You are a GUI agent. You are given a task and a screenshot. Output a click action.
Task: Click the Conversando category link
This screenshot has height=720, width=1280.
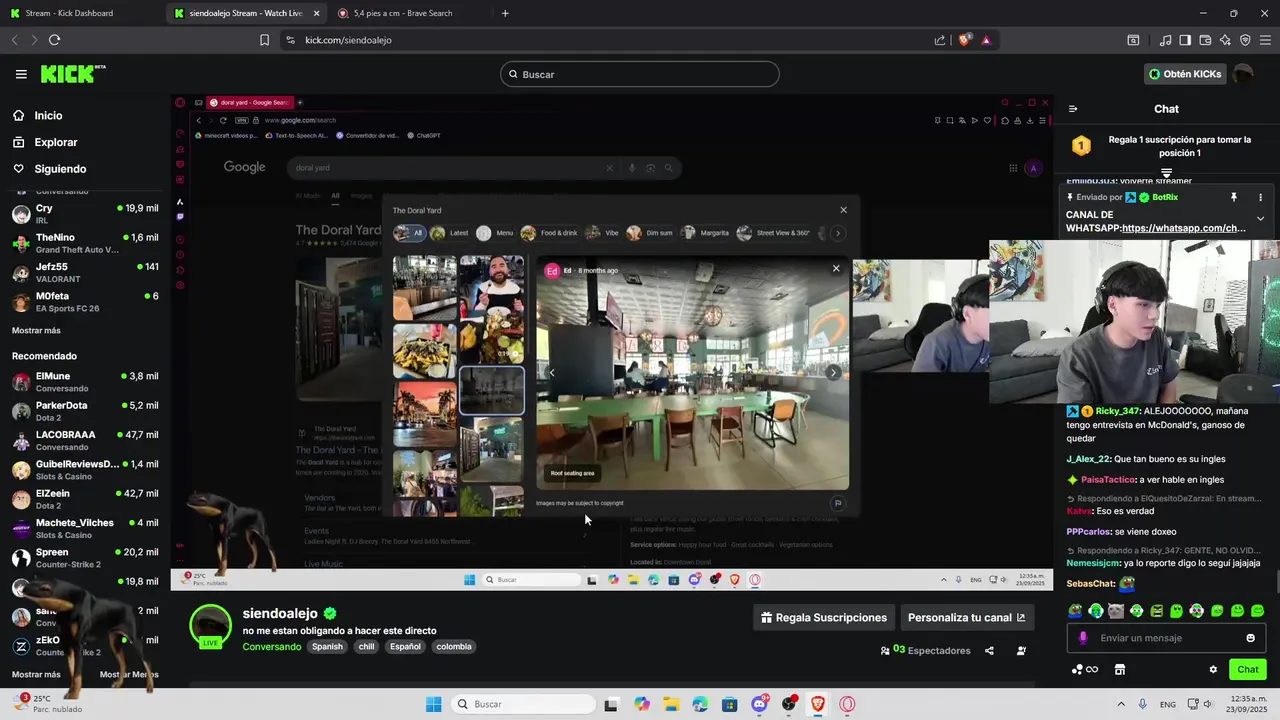coord(271,647)
